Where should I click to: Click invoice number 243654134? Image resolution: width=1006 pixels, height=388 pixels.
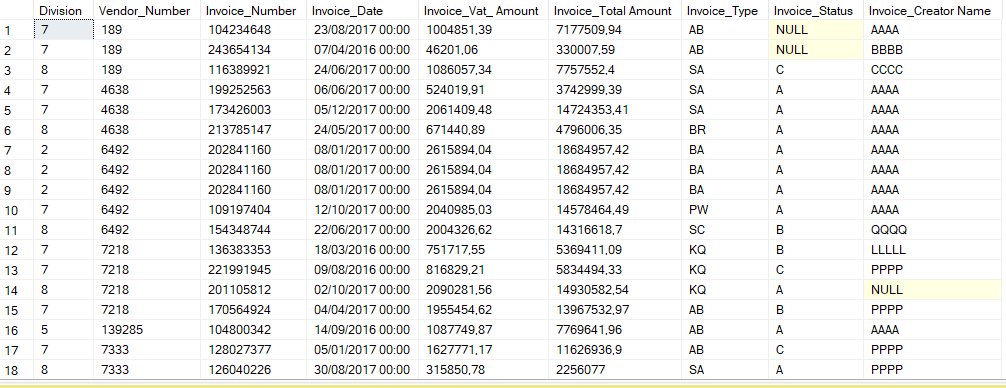coord(240,49)
